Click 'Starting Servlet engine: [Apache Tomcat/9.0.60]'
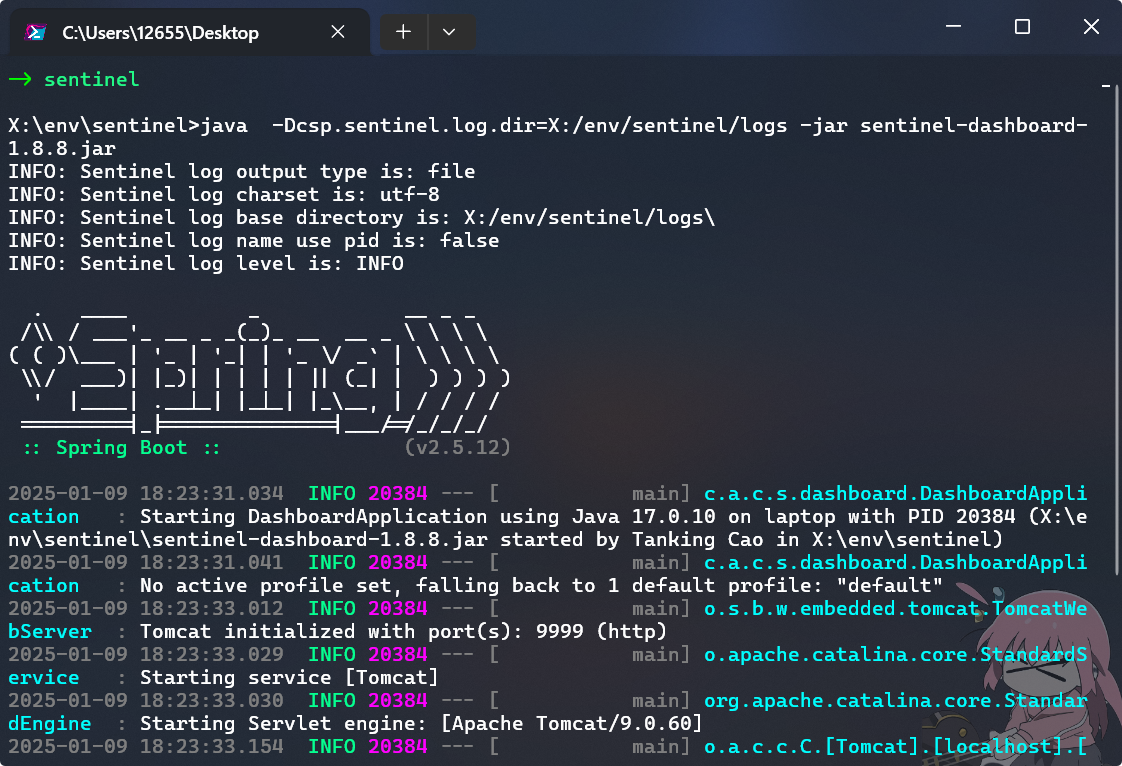This screenshot has height=766, width=1122. (421, 723)
